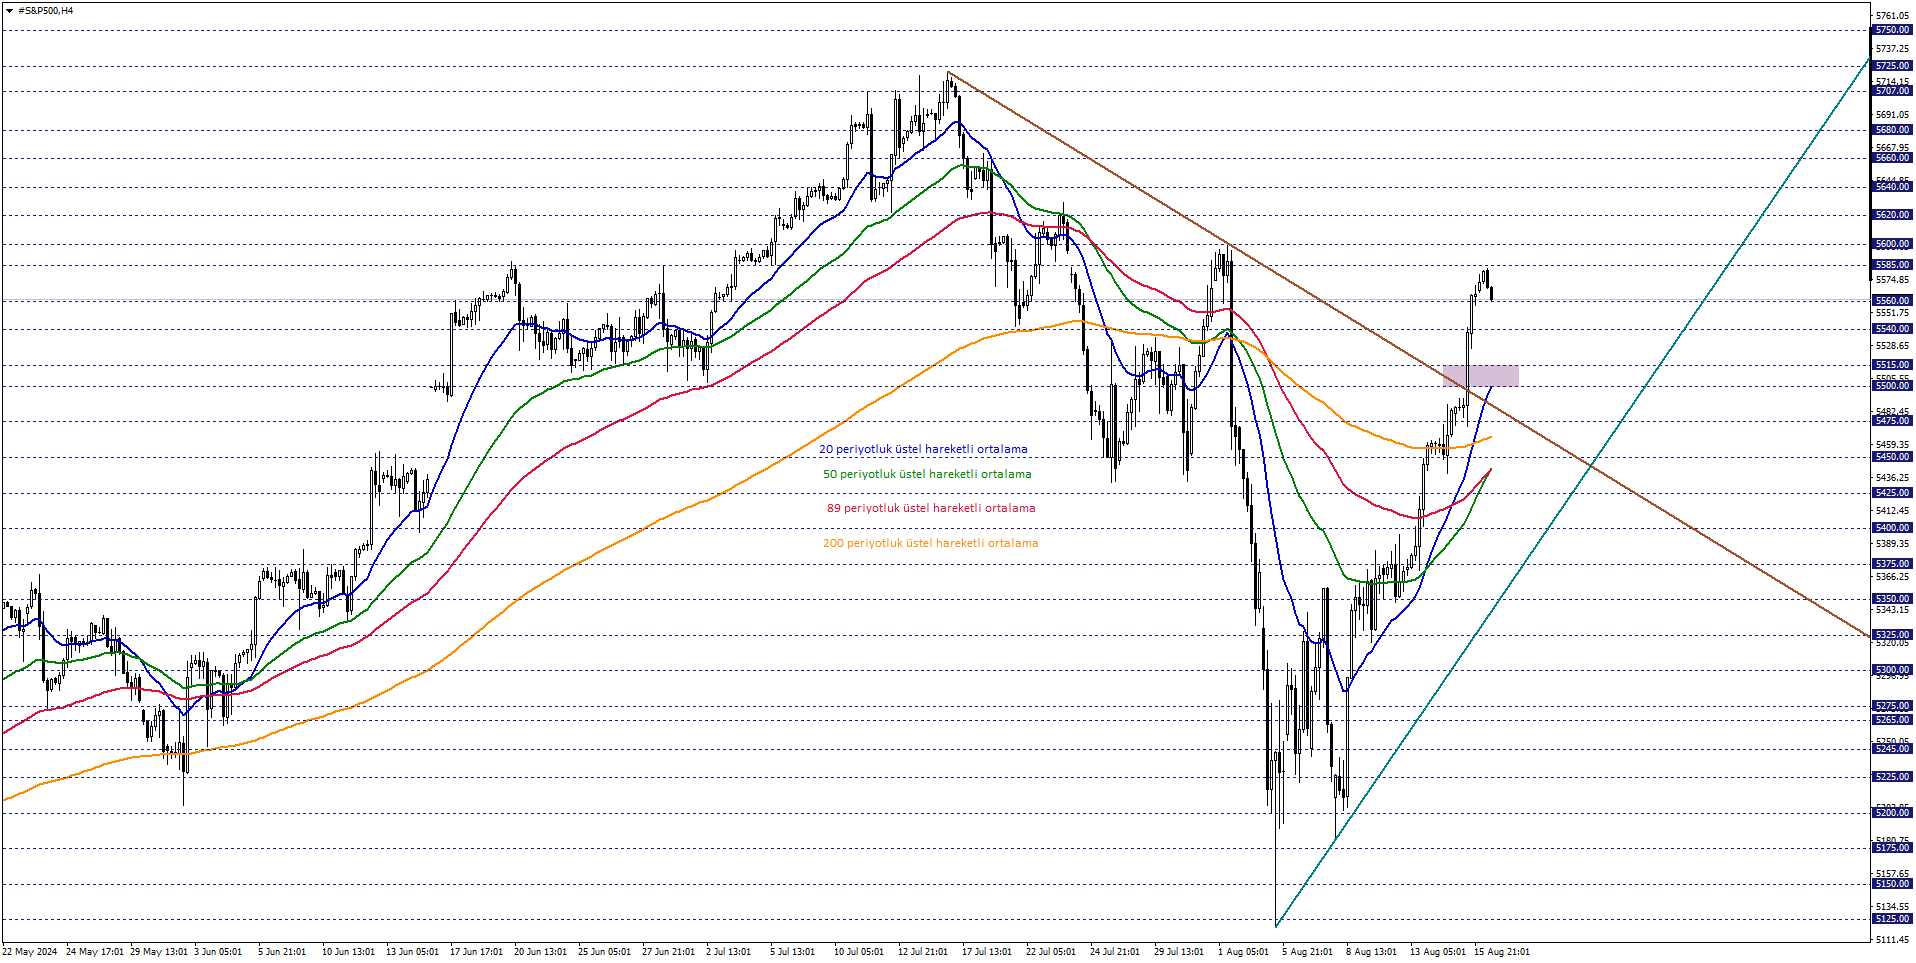The height and width of the screenshot is (963, 1916).
Task: Click the 5111.45 price scale value
Action: point(1893,940)
